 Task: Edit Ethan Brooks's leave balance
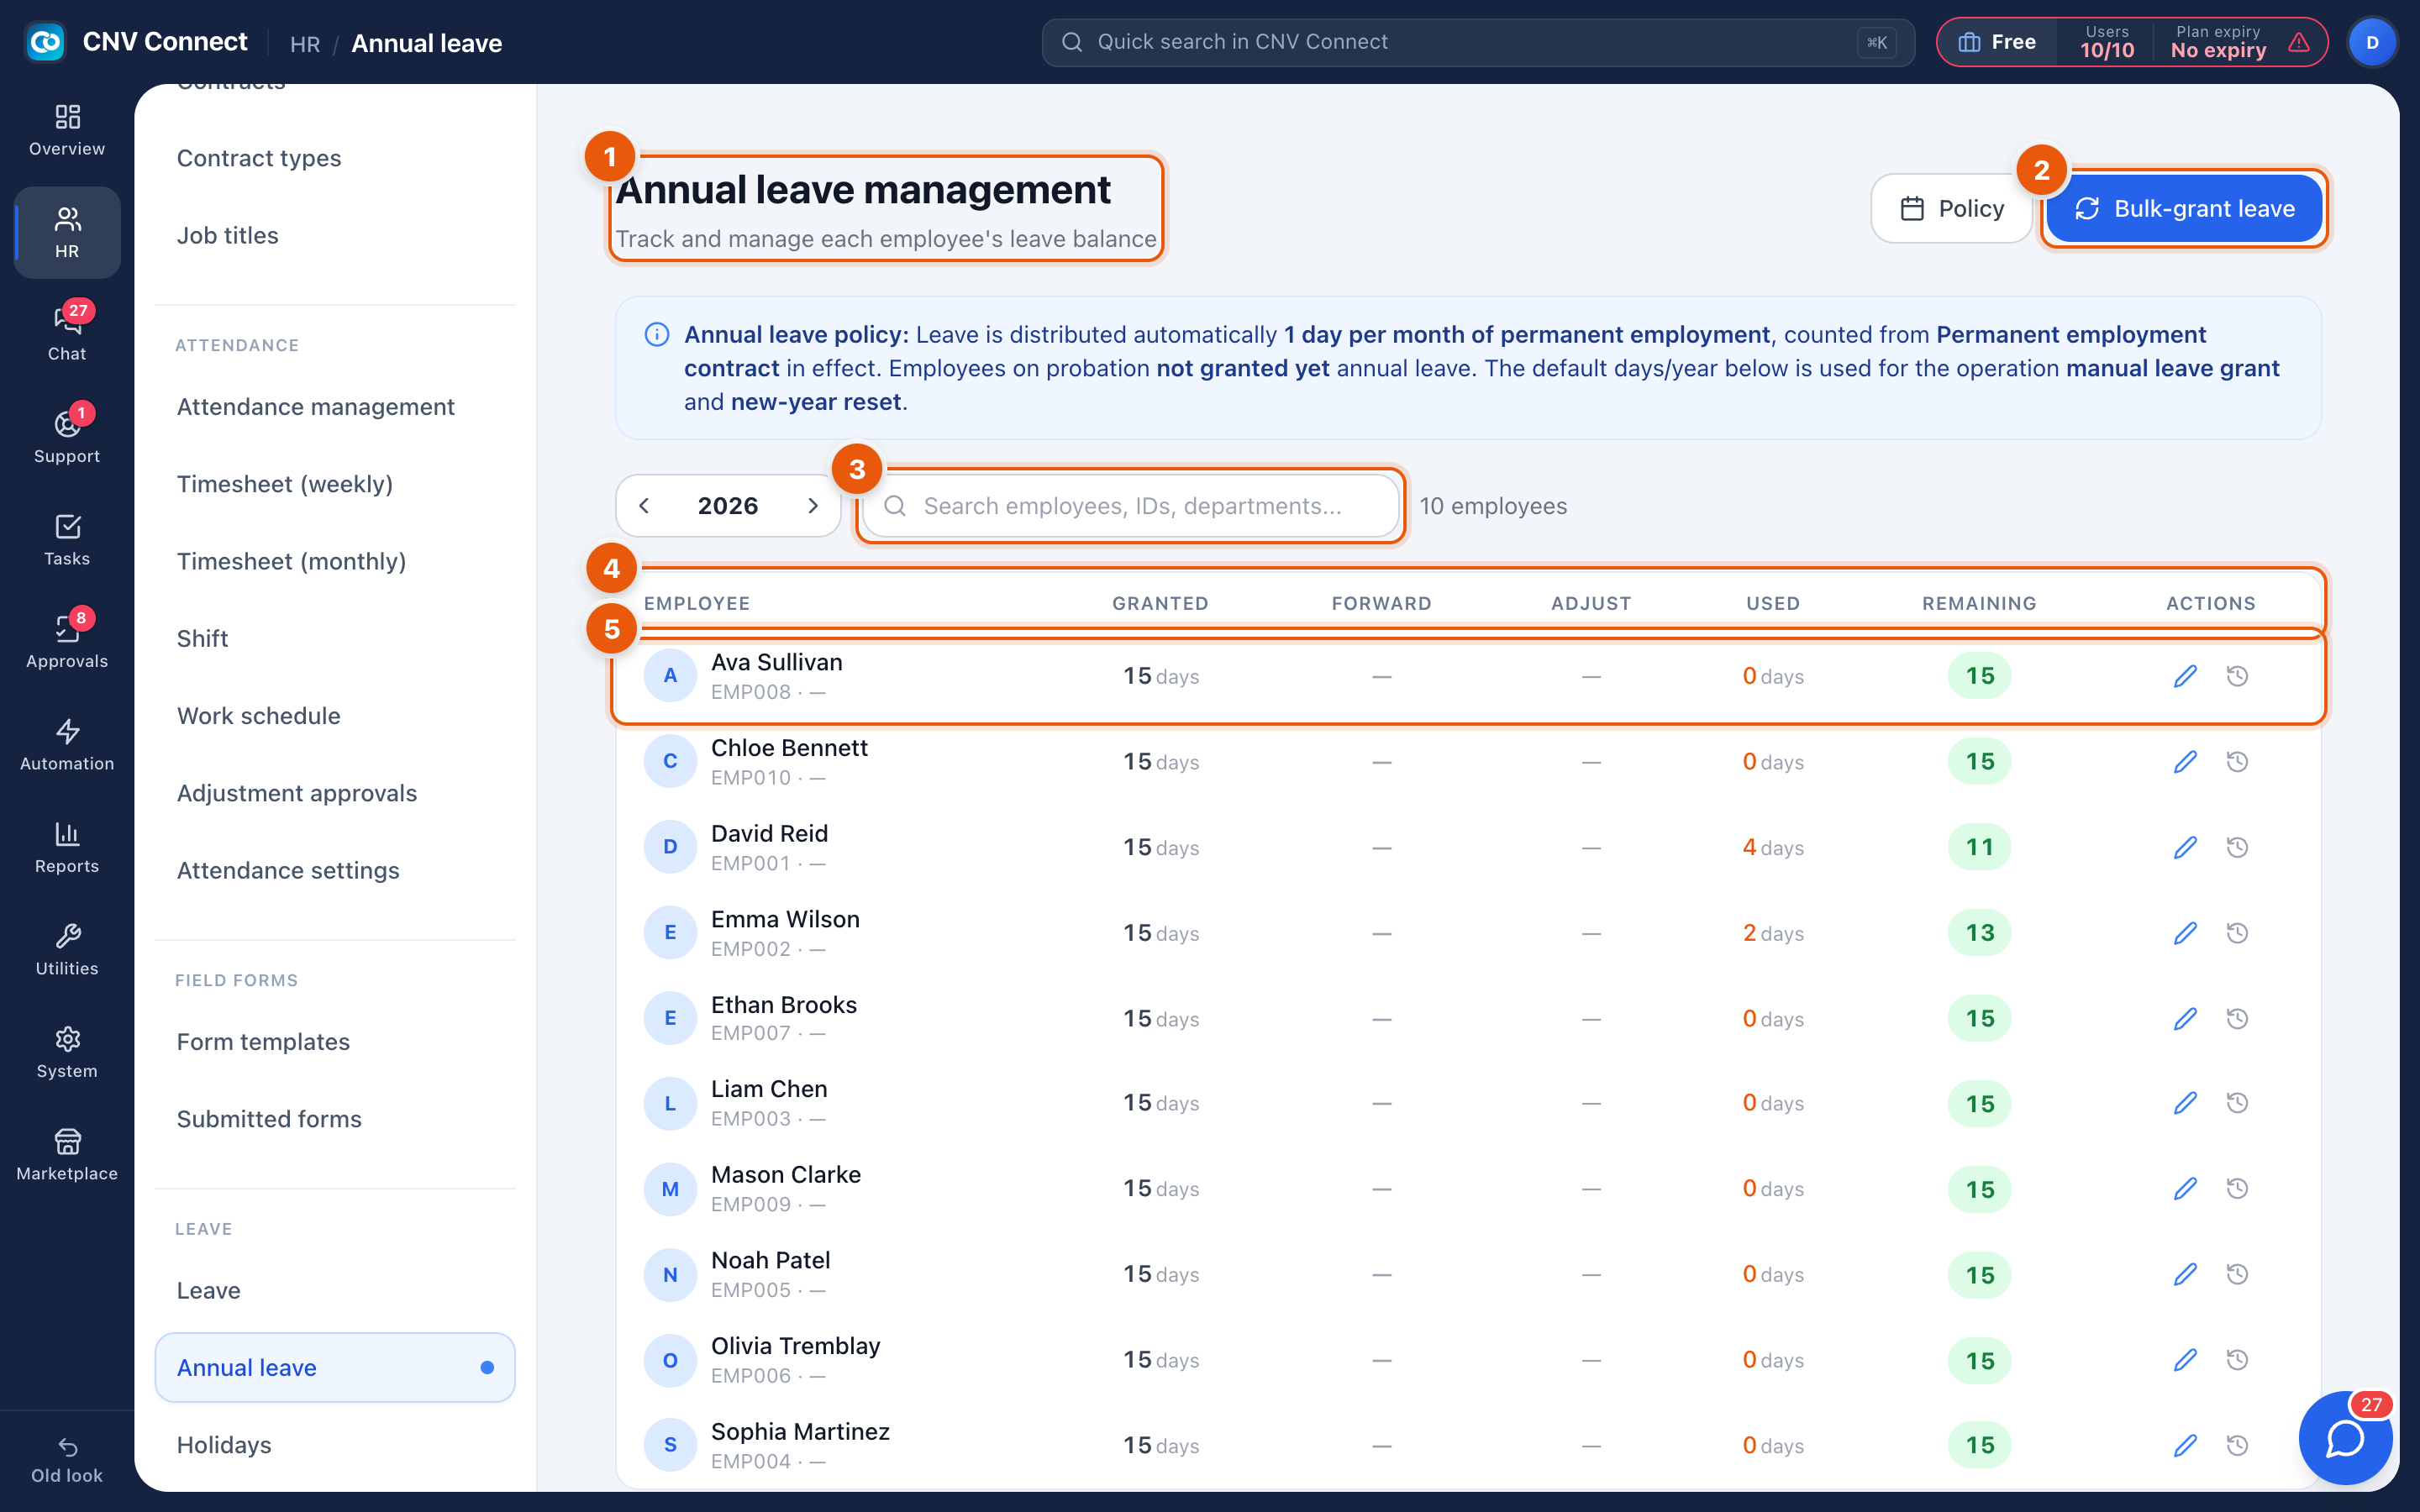tap(2185, 1018)
